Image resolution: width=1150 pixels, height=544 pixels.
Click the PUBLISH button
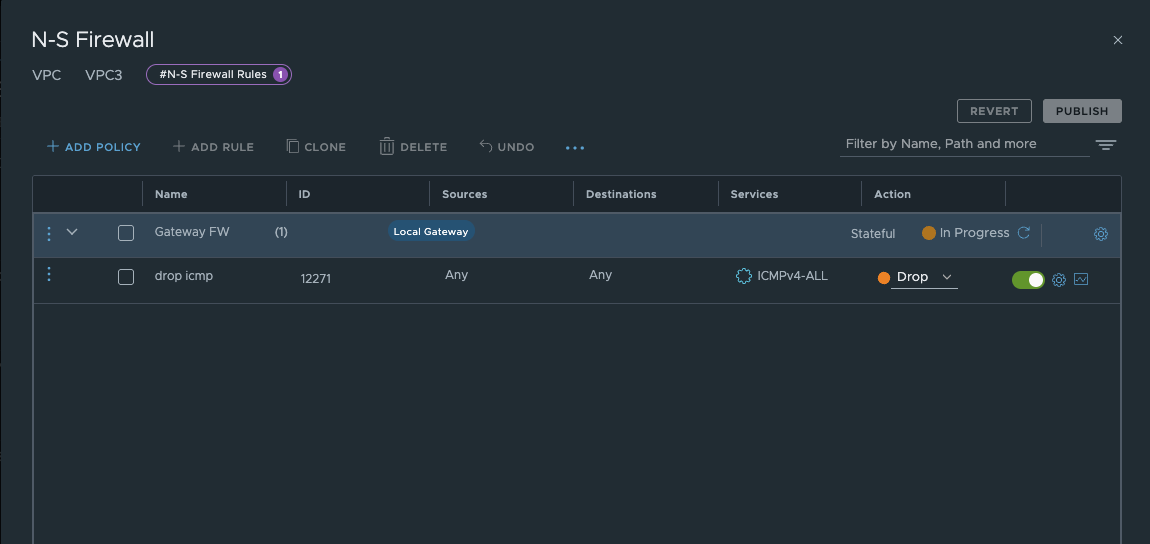pos(1083,111)
